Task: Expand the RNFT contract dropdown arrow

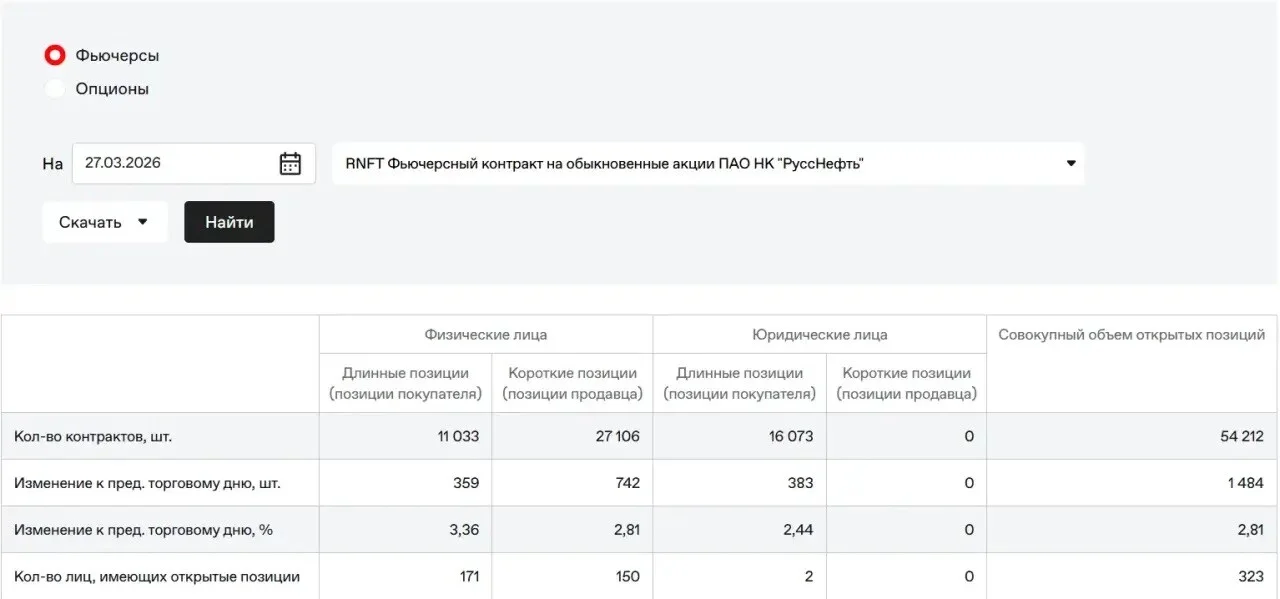Action: 1071,163
